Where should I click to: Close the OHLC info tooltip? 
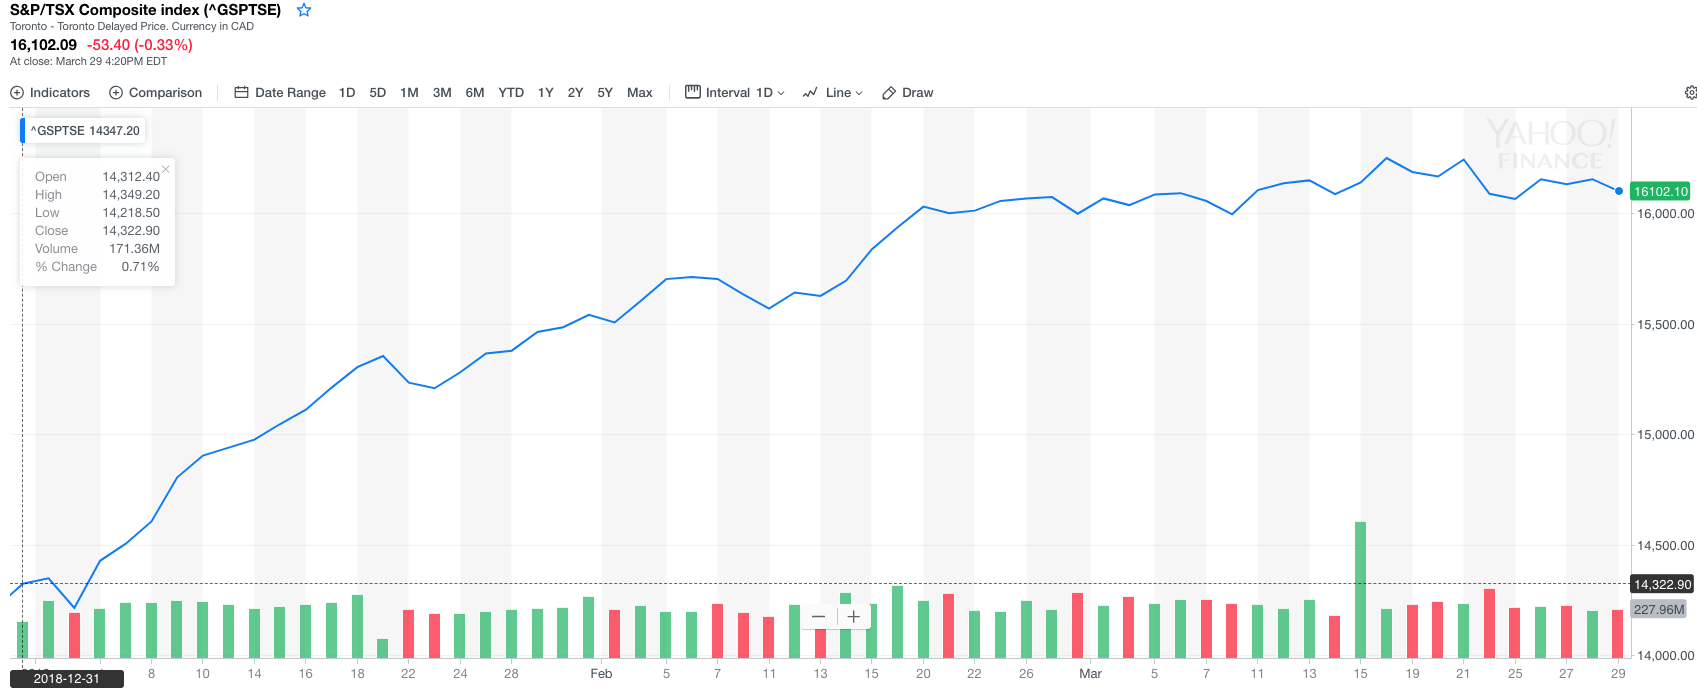pos(166,169)
